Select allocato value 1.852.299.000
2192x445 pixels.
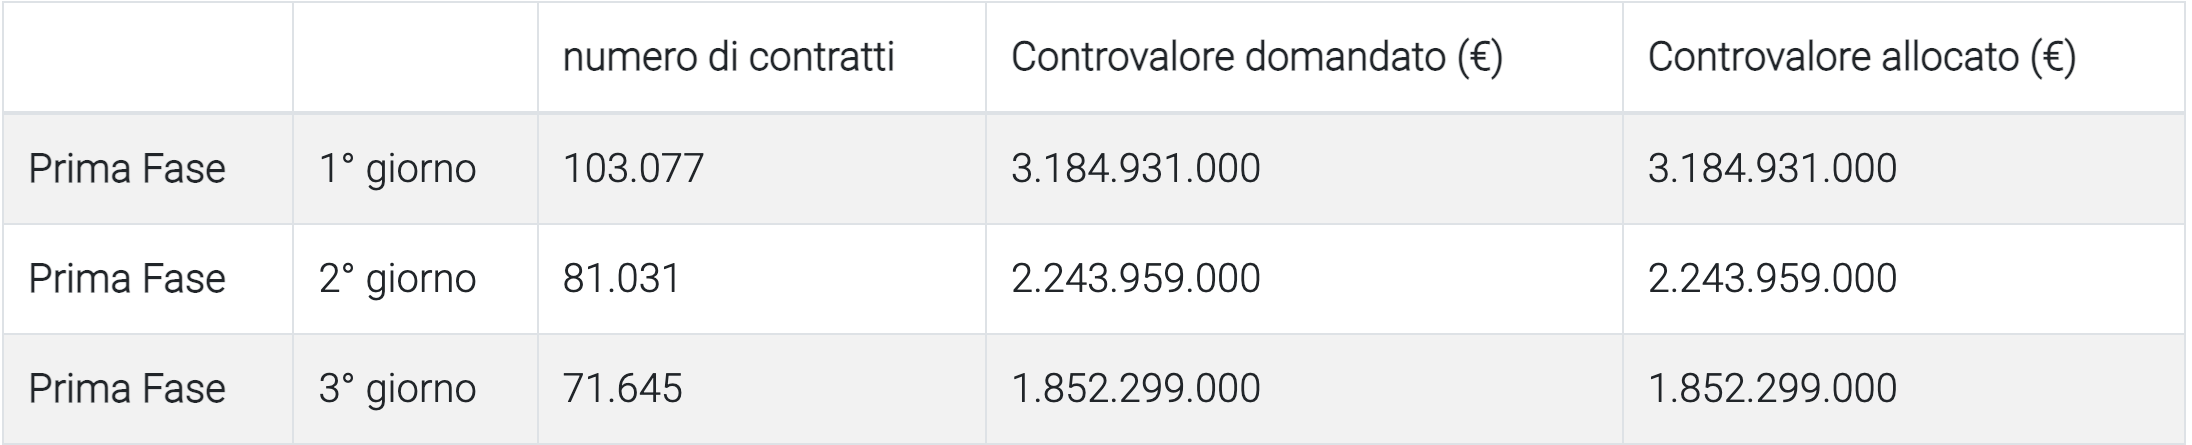(1772, 388)
